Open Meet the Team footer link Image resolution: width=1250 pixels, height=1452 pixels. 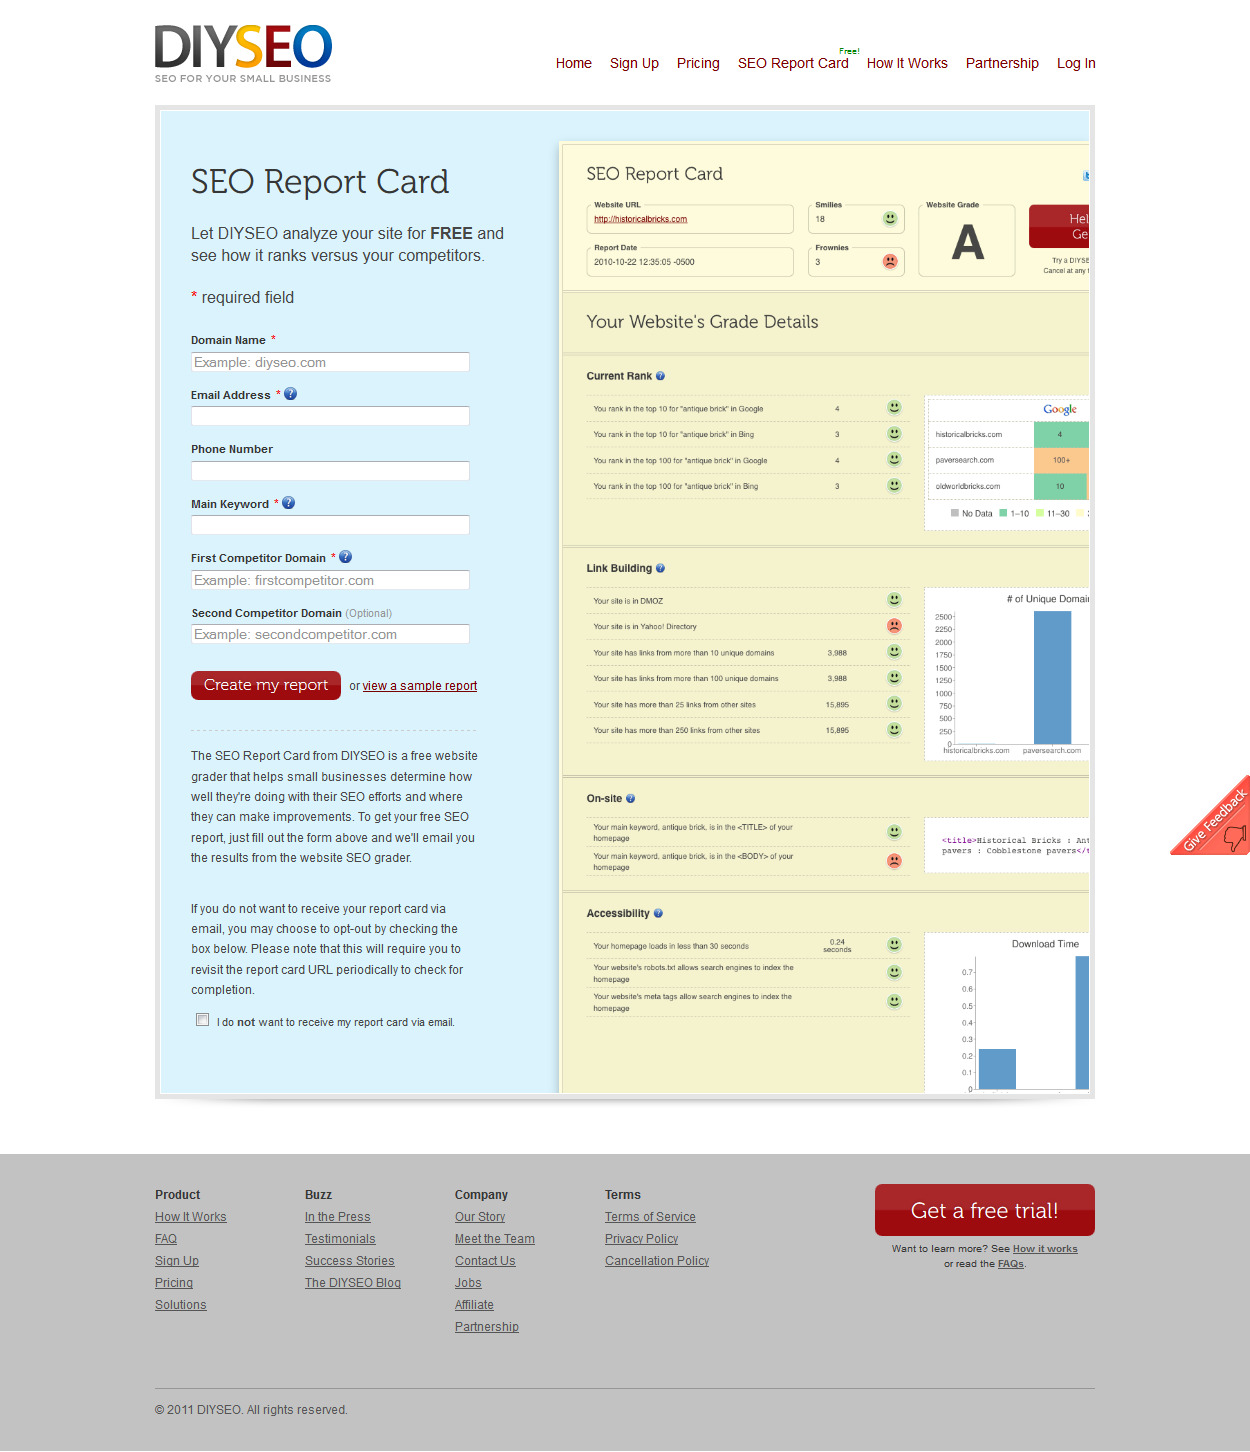click(495, 1239)
